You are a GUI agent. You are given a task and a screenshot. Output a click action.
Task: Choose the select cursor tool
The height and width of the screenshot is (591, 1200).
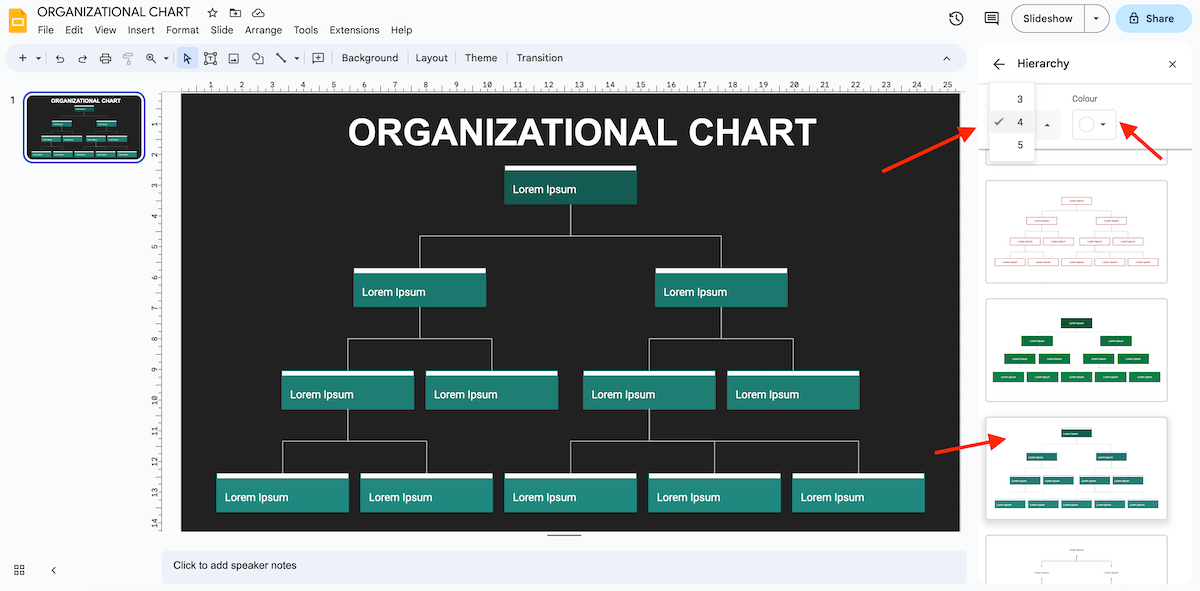click(187, 58)
